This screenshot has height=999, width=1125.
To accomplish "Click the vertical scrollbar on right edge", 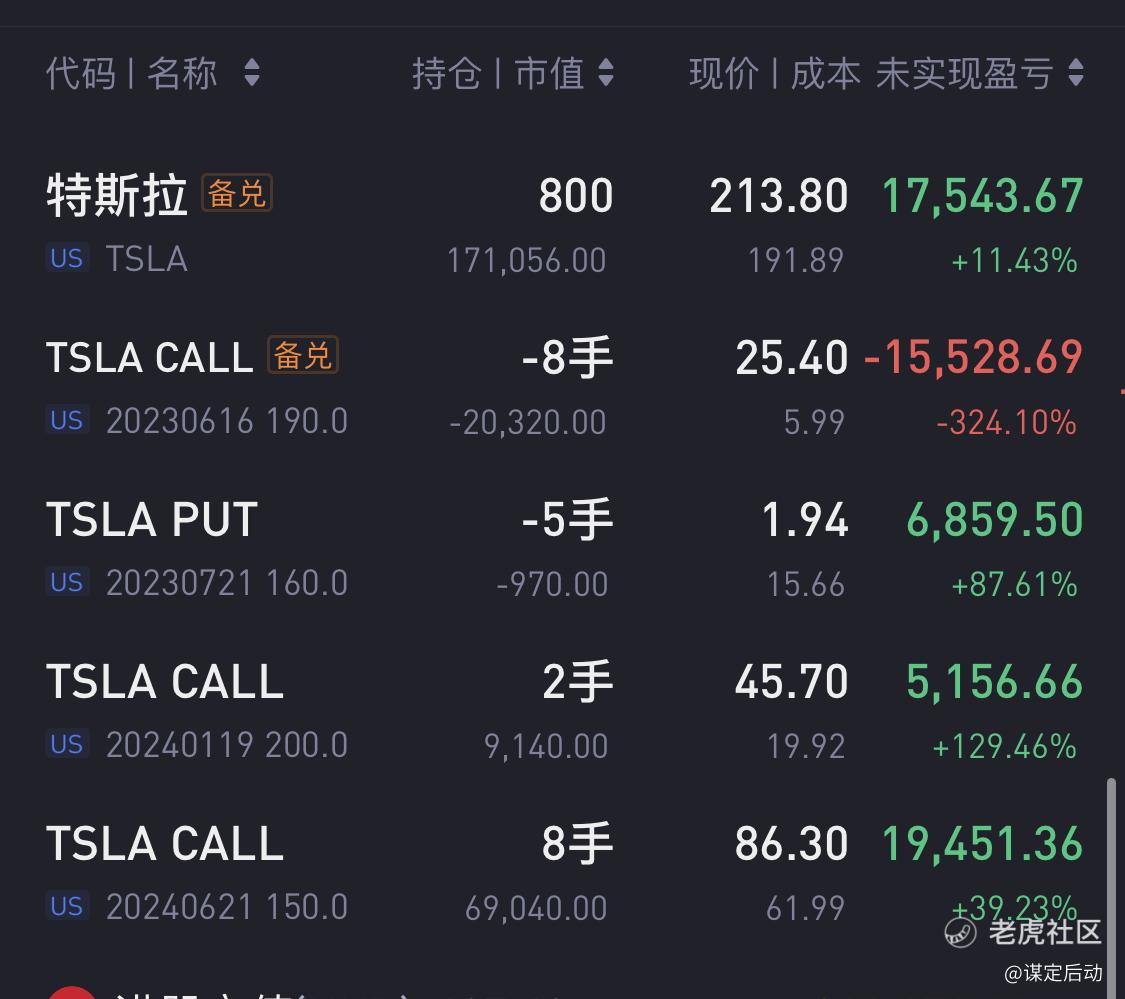I will pos(1111,880).
